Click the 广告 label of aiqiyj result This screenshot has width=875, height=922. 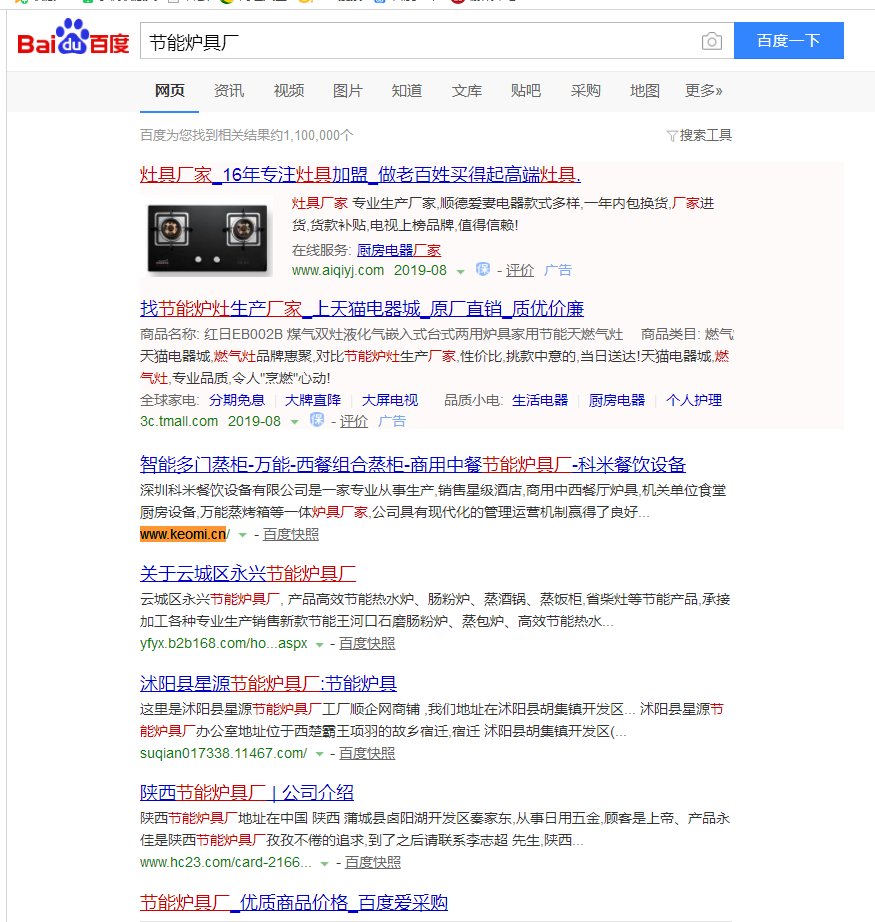(x=558, y=270)
